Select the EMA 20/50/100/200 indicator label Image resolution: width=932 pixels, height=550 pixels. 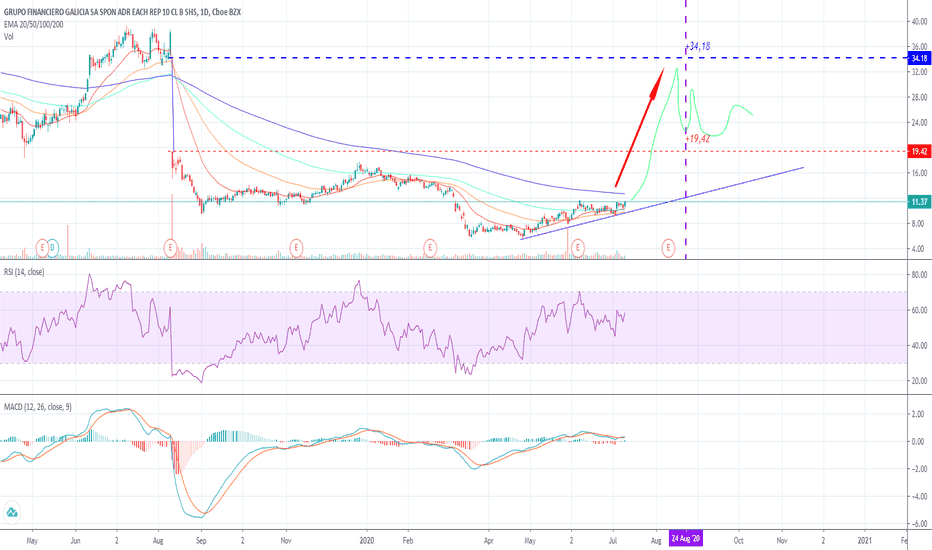point(33,24)
